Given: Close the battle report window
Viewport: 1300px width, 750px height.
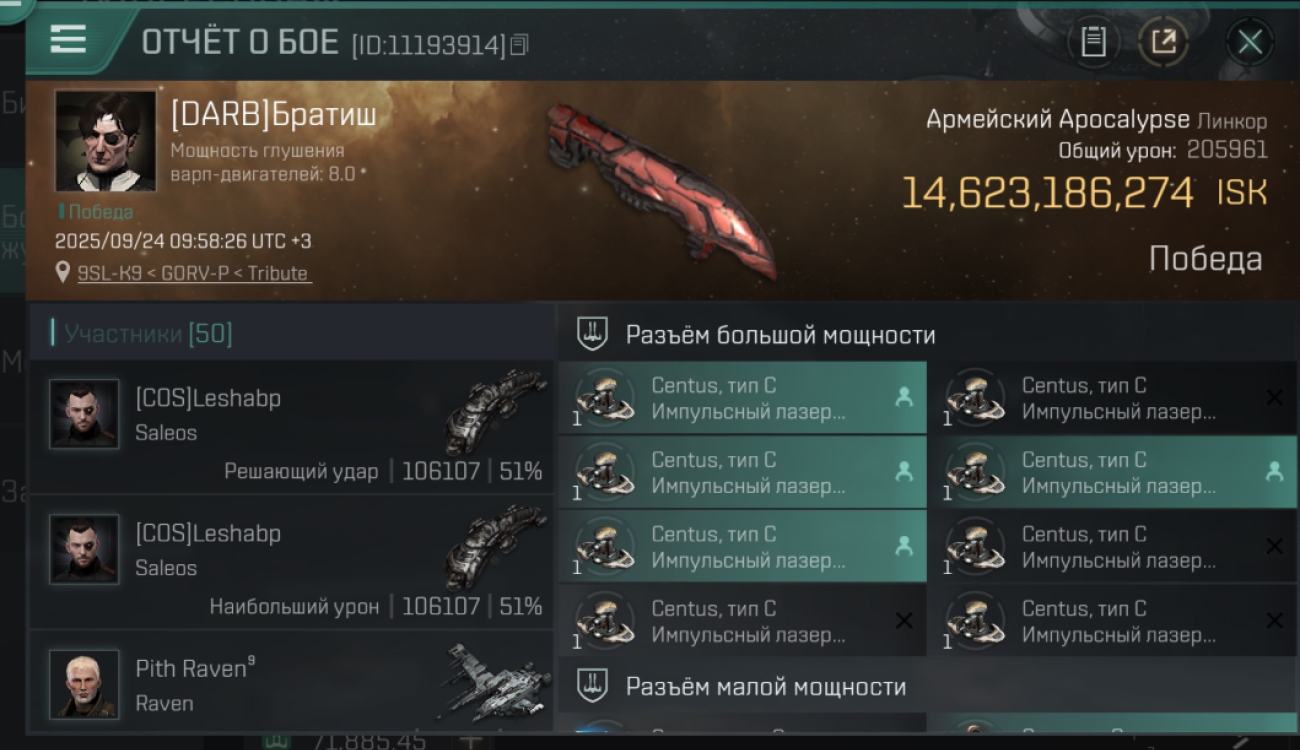Looking at the screenshot, I should pyautogui.click(x=1249, y=42).
